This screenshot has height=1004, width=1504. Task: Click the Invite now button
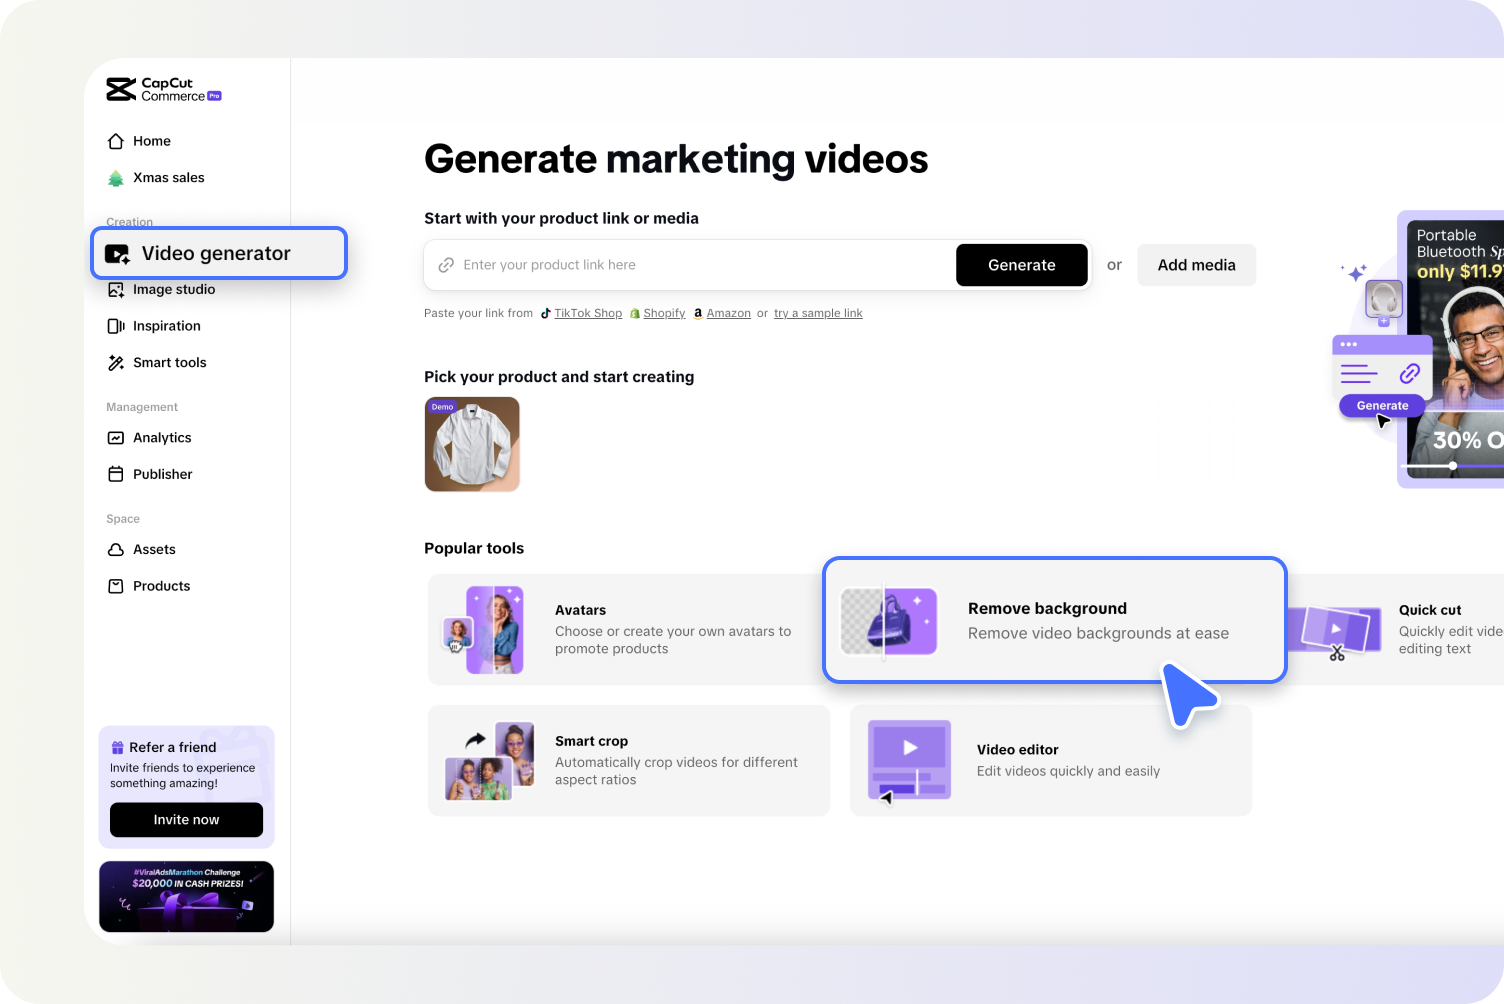pyautogui.click(x=186, y=820)
